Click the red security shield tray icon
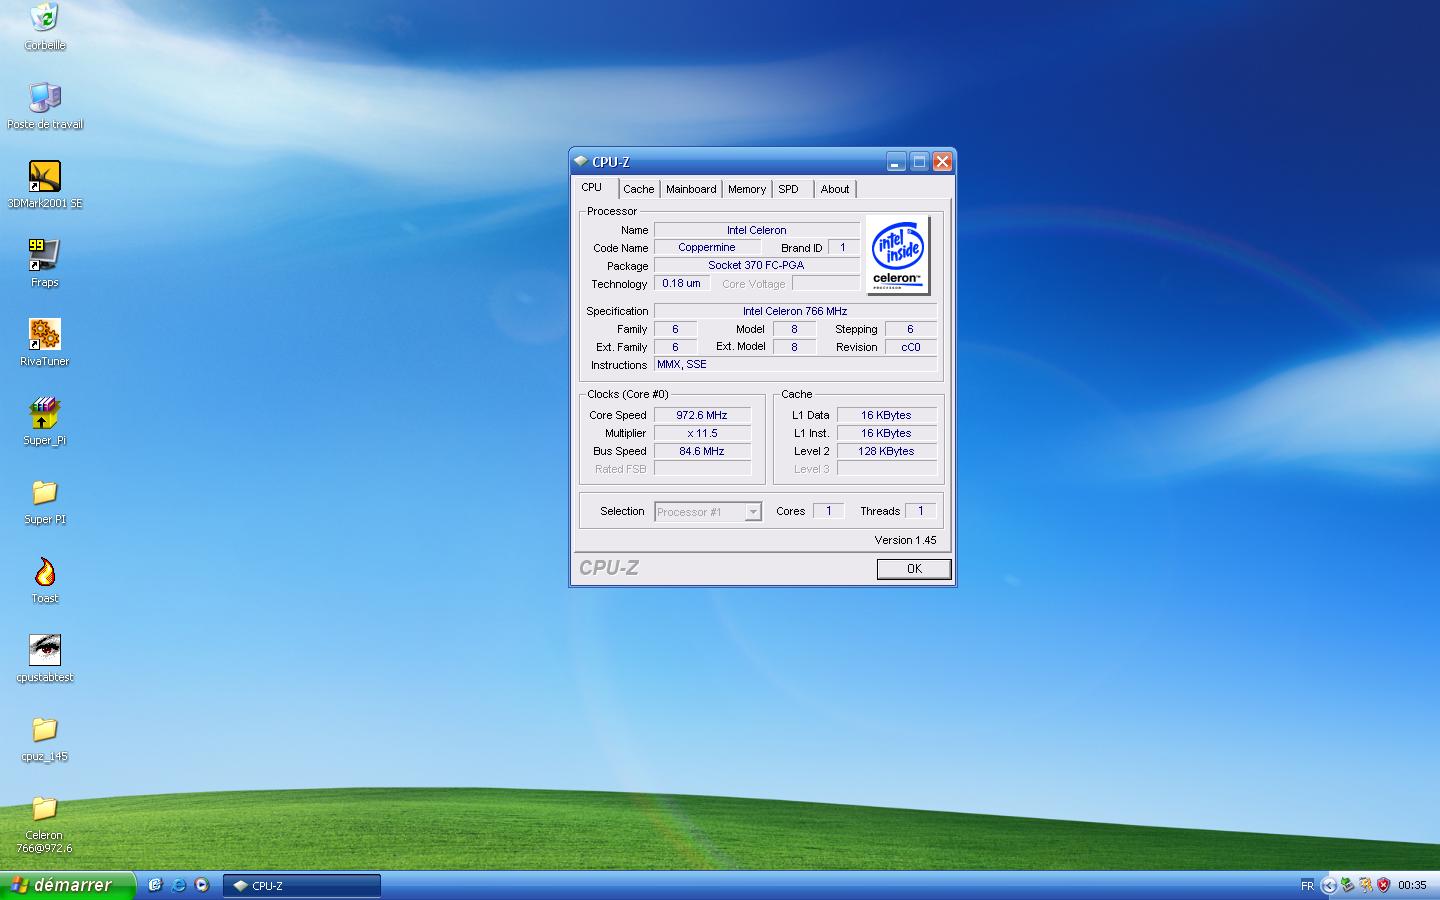The height and width of the screenshot is (900, 1440). pos(1384,885)
